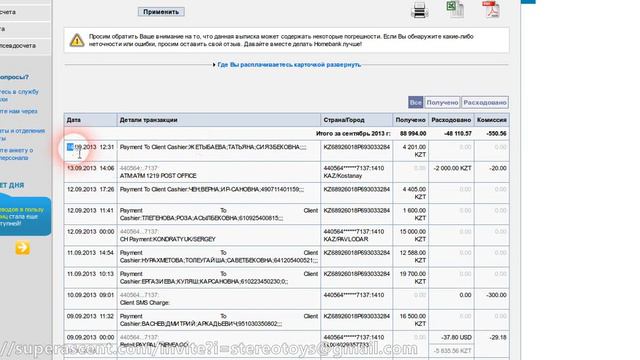The image size is (640, 360).
Task: Click KAZ/PAVLODAR location cell
Action: pos(346,239)
